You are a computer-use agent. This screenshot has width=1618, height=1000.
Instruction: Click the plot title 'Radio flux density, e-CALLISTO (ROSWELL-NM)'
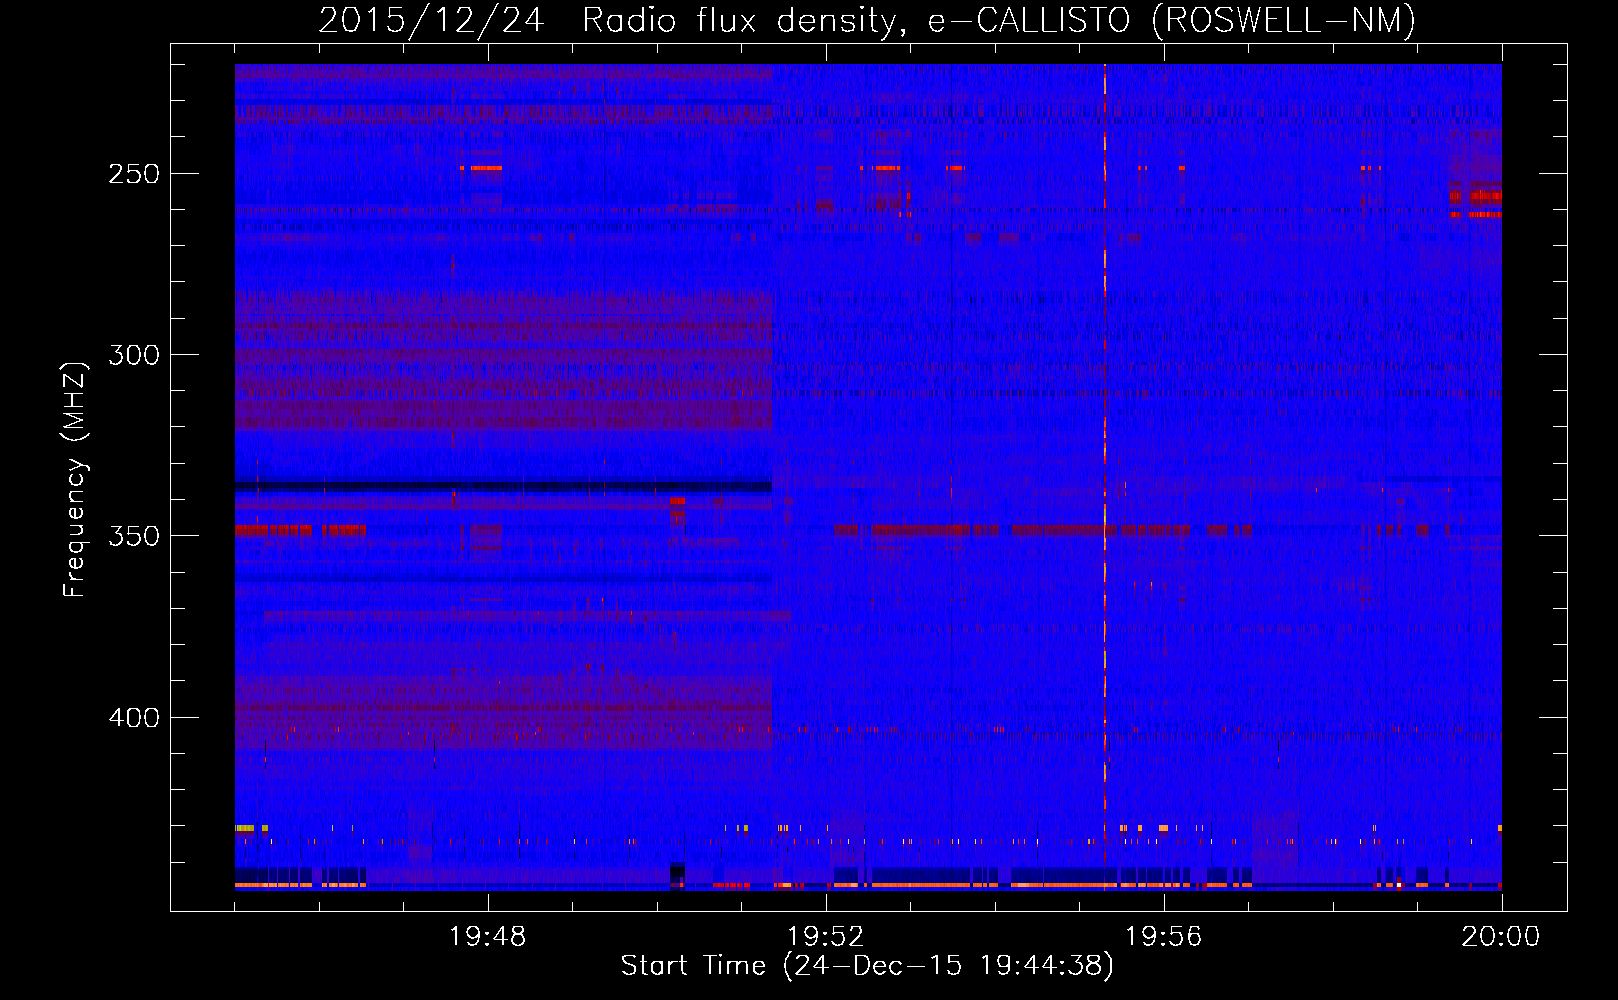pyautogui.click(x=999, y=20)
